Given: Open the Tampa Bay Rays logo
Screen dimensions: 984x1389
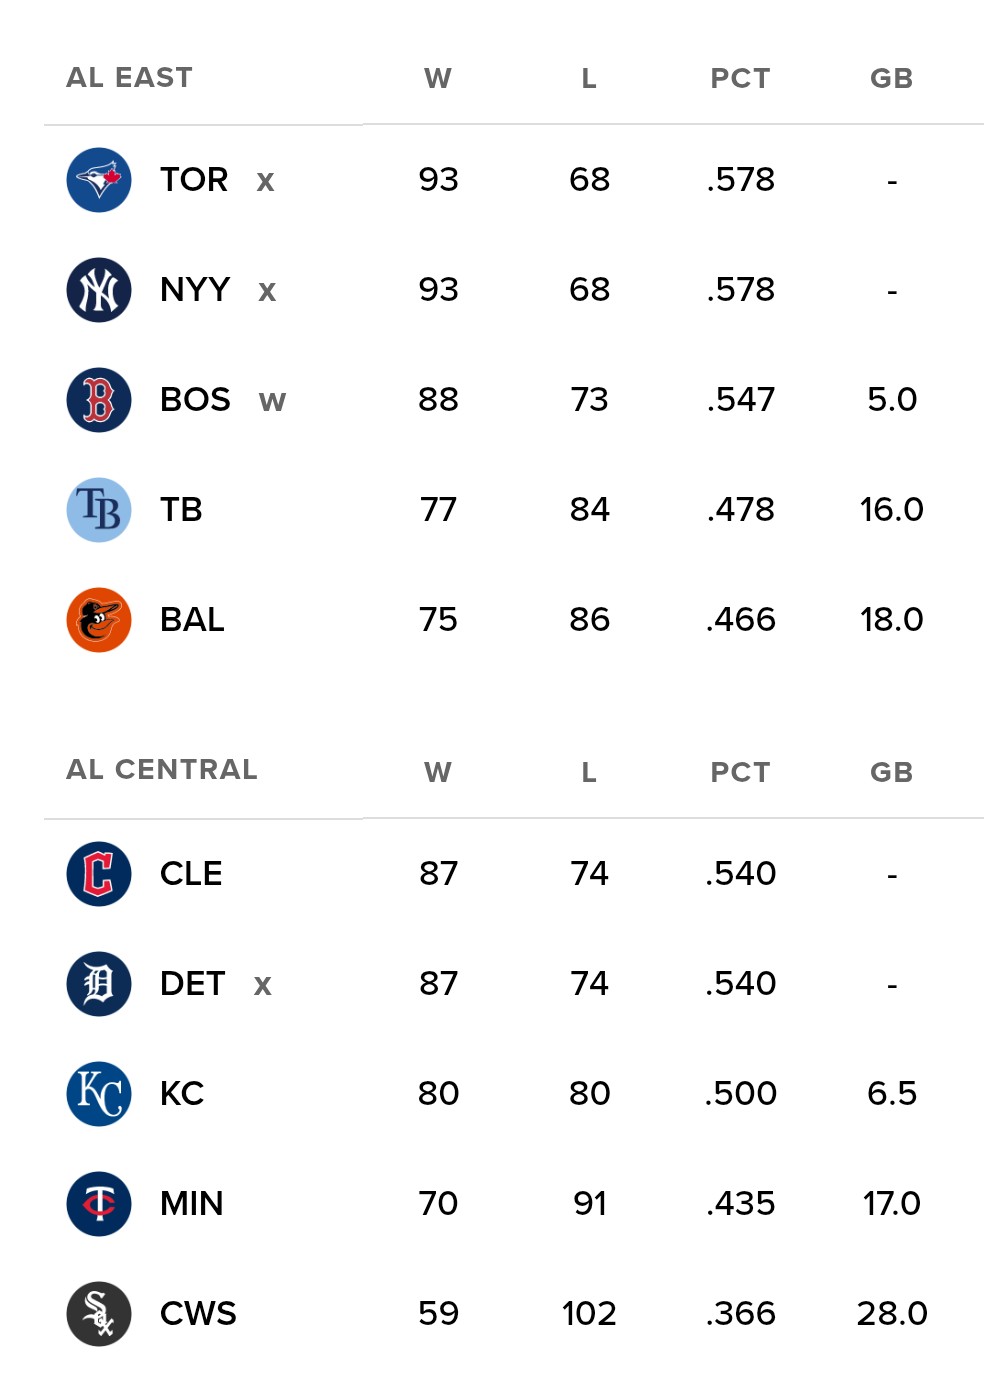Looking at the screenshot, I should pos(99,510).
